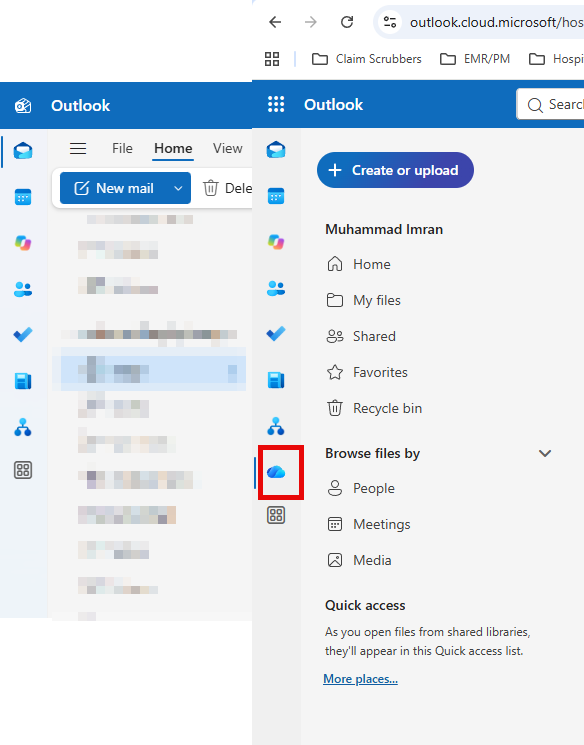Viewport: 584px width, 745px height.
Task: Go to OneDrive Home
Action: tap(359, 264)
